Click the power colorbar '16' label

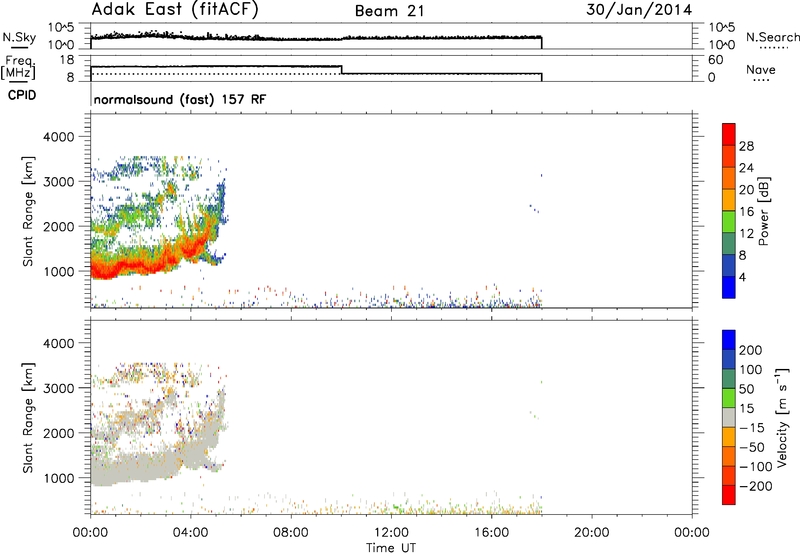[746, 211]
